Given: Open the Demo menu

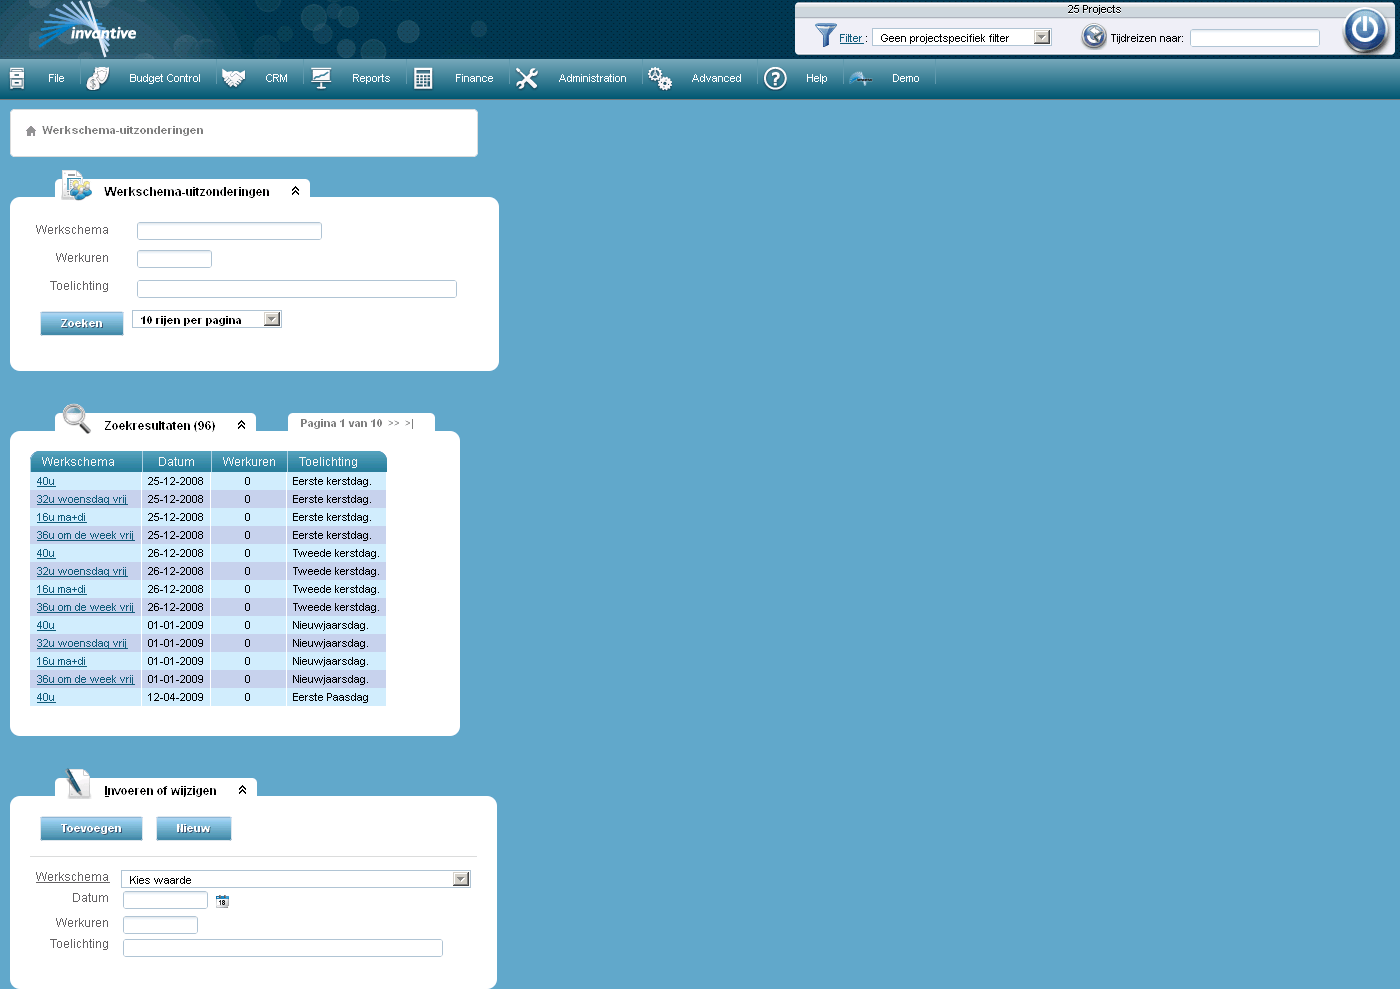Looking at the screenshot, I should tap(906, 78).
